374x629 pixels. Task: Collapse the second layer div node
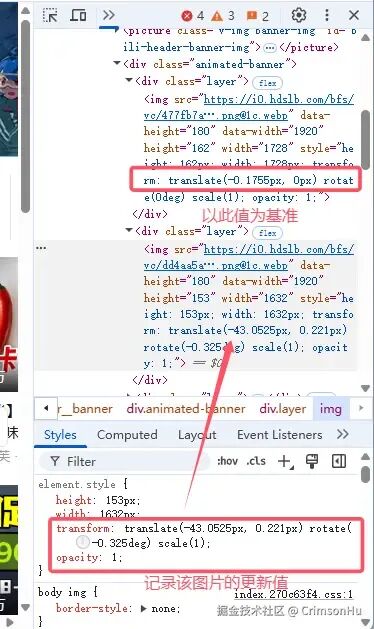129,230
